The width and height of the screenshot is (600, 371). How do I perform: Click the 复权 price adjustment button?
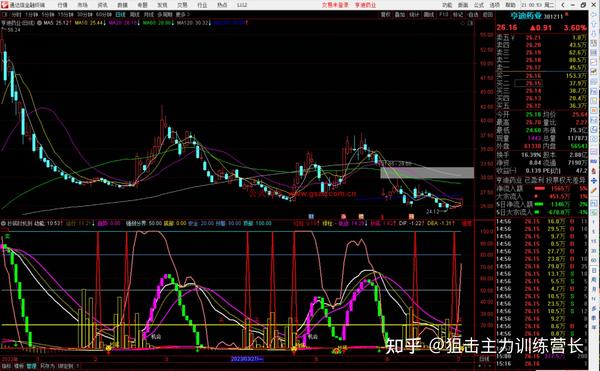tap(385, 15)
